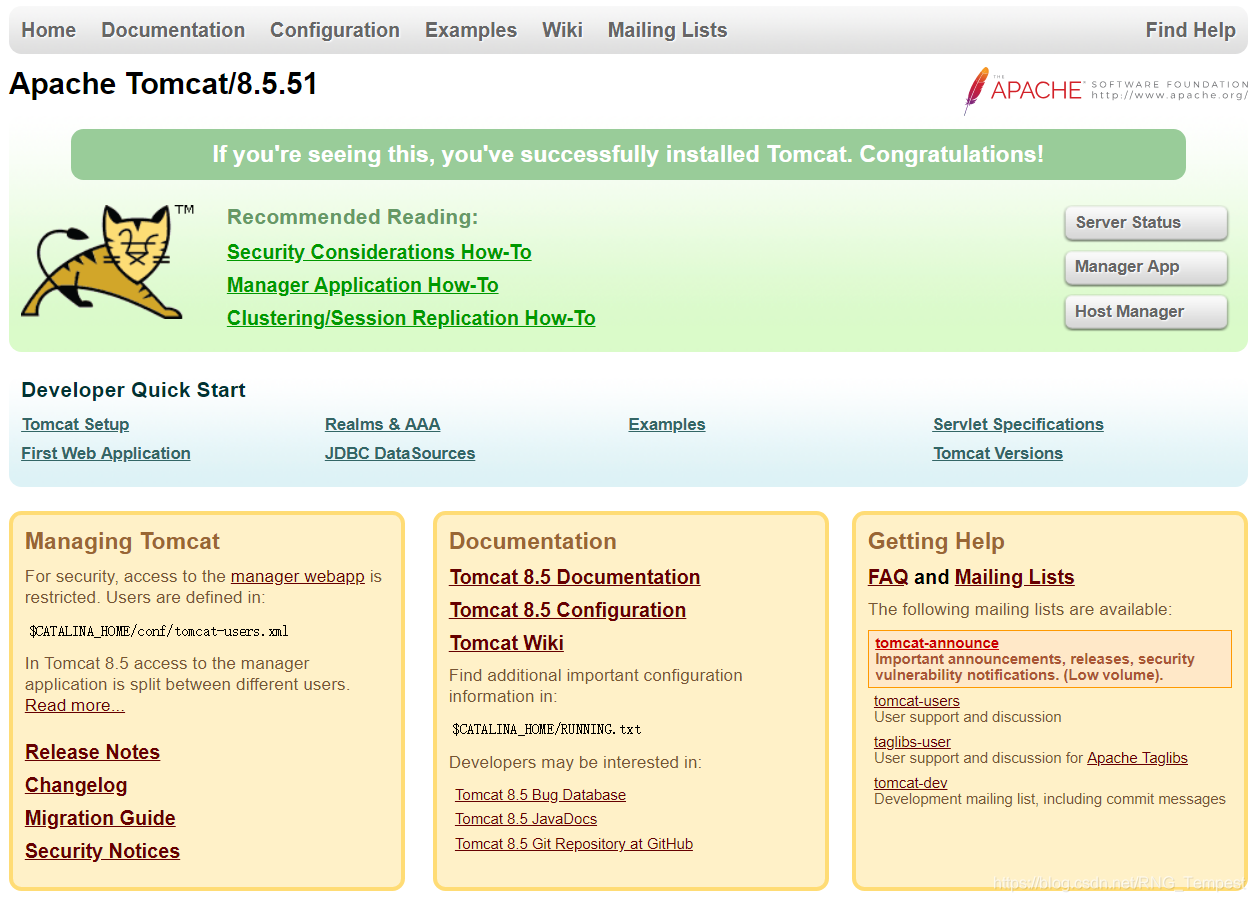Viewport: 1256px width, 902px height.
Task: Open Examples link under Developer Quick Start
Action: click(x=667, y=424)
